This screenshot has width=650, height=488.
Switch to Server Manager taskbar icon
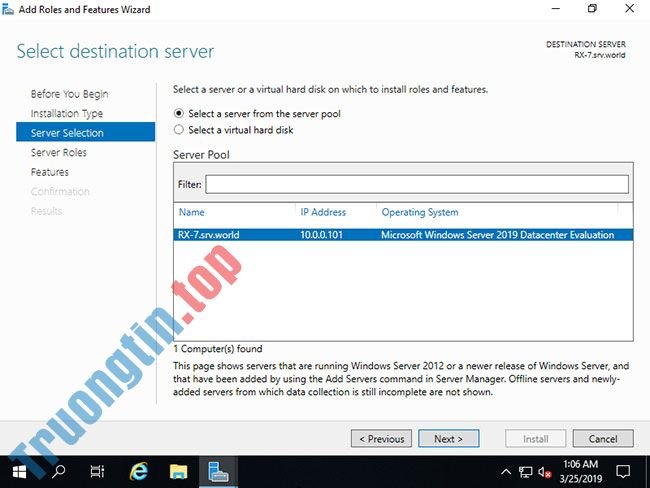click(x=218, y=472)
